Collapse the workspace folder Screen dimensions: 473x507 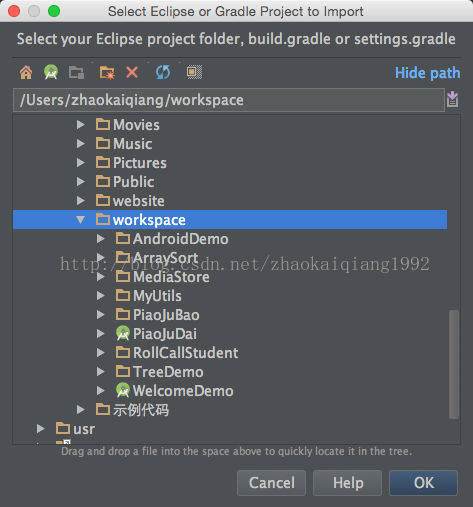[x=80, y=220]
